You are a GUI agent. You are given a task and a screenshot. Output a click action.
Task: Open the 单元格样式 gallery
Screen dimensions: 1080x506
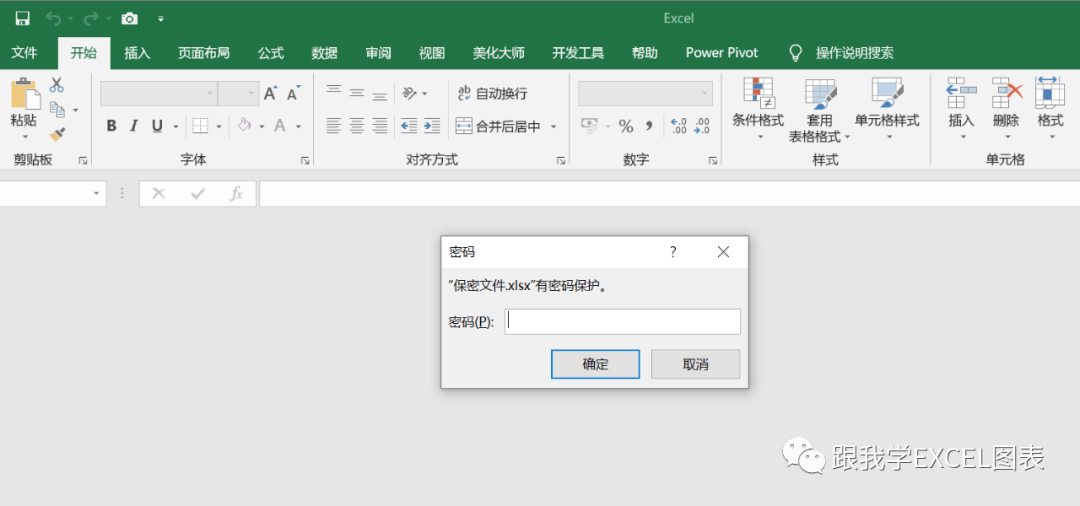(x=887, y=109)
